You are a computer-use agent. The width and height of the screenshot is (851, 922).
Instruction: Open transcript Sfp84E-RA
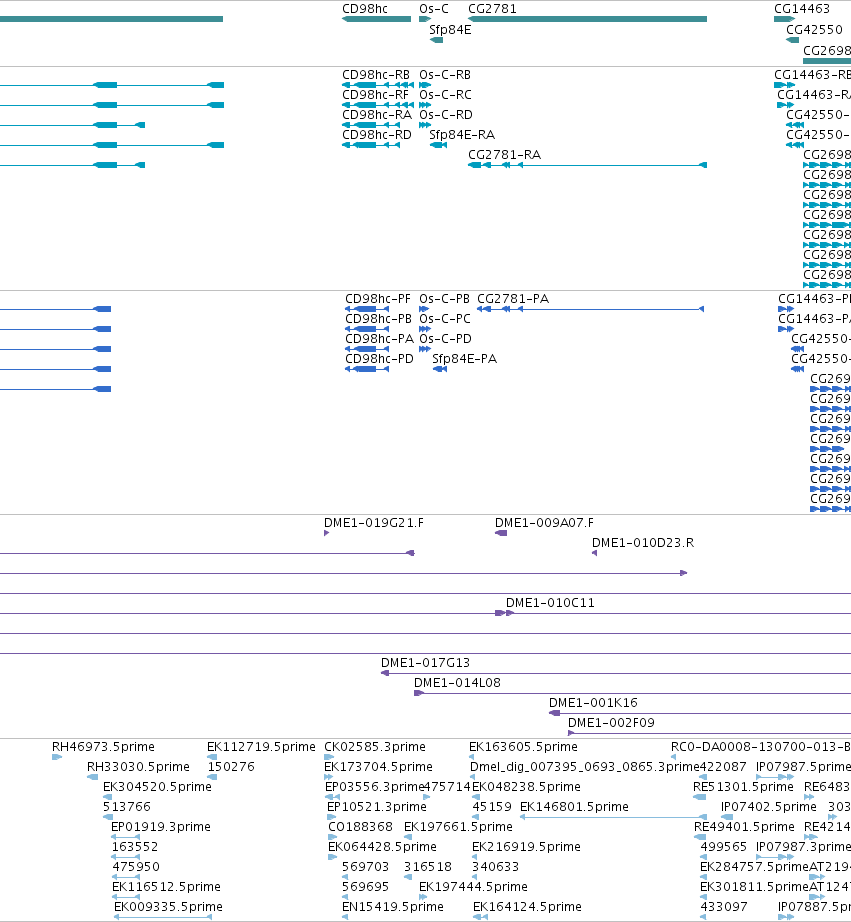[462, 135]
